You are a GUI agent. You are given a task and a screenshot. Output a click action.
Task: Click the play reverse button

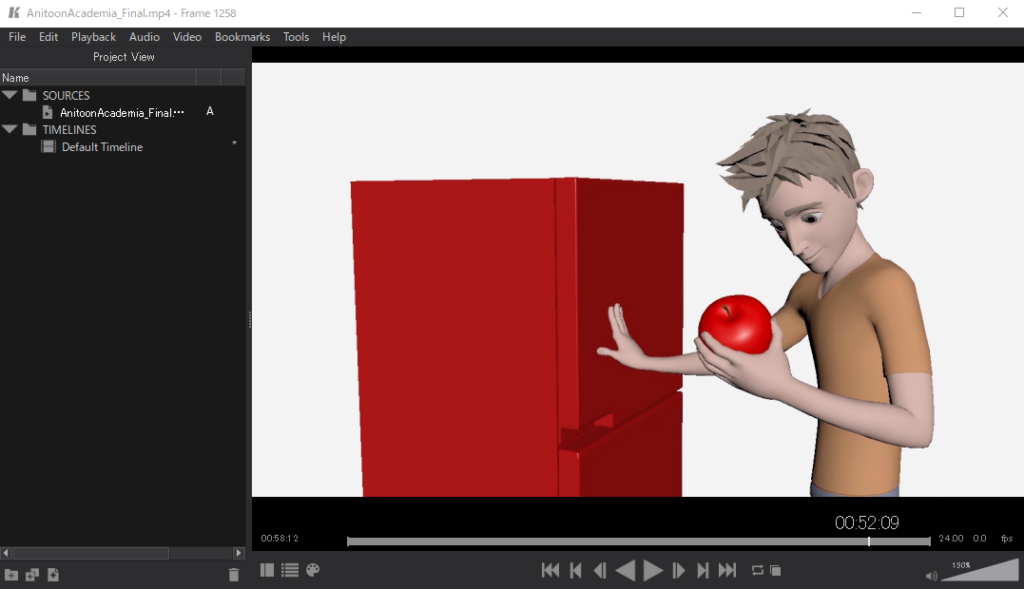625,571
